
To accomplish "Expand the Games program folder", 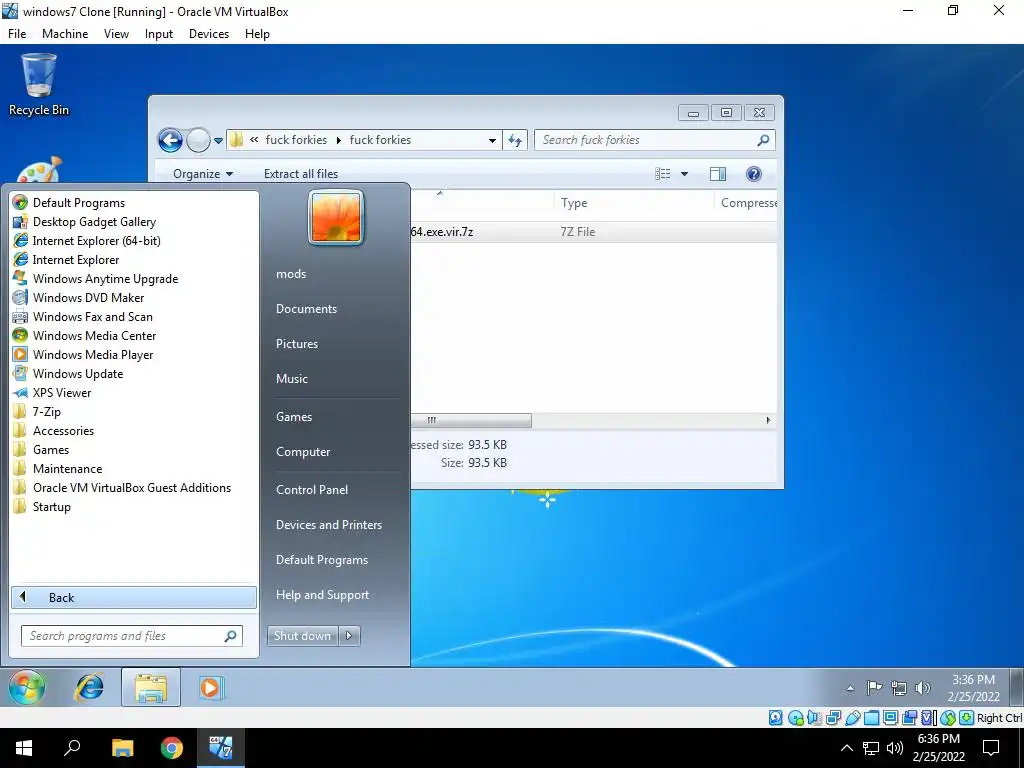I will tap(41, 449).
